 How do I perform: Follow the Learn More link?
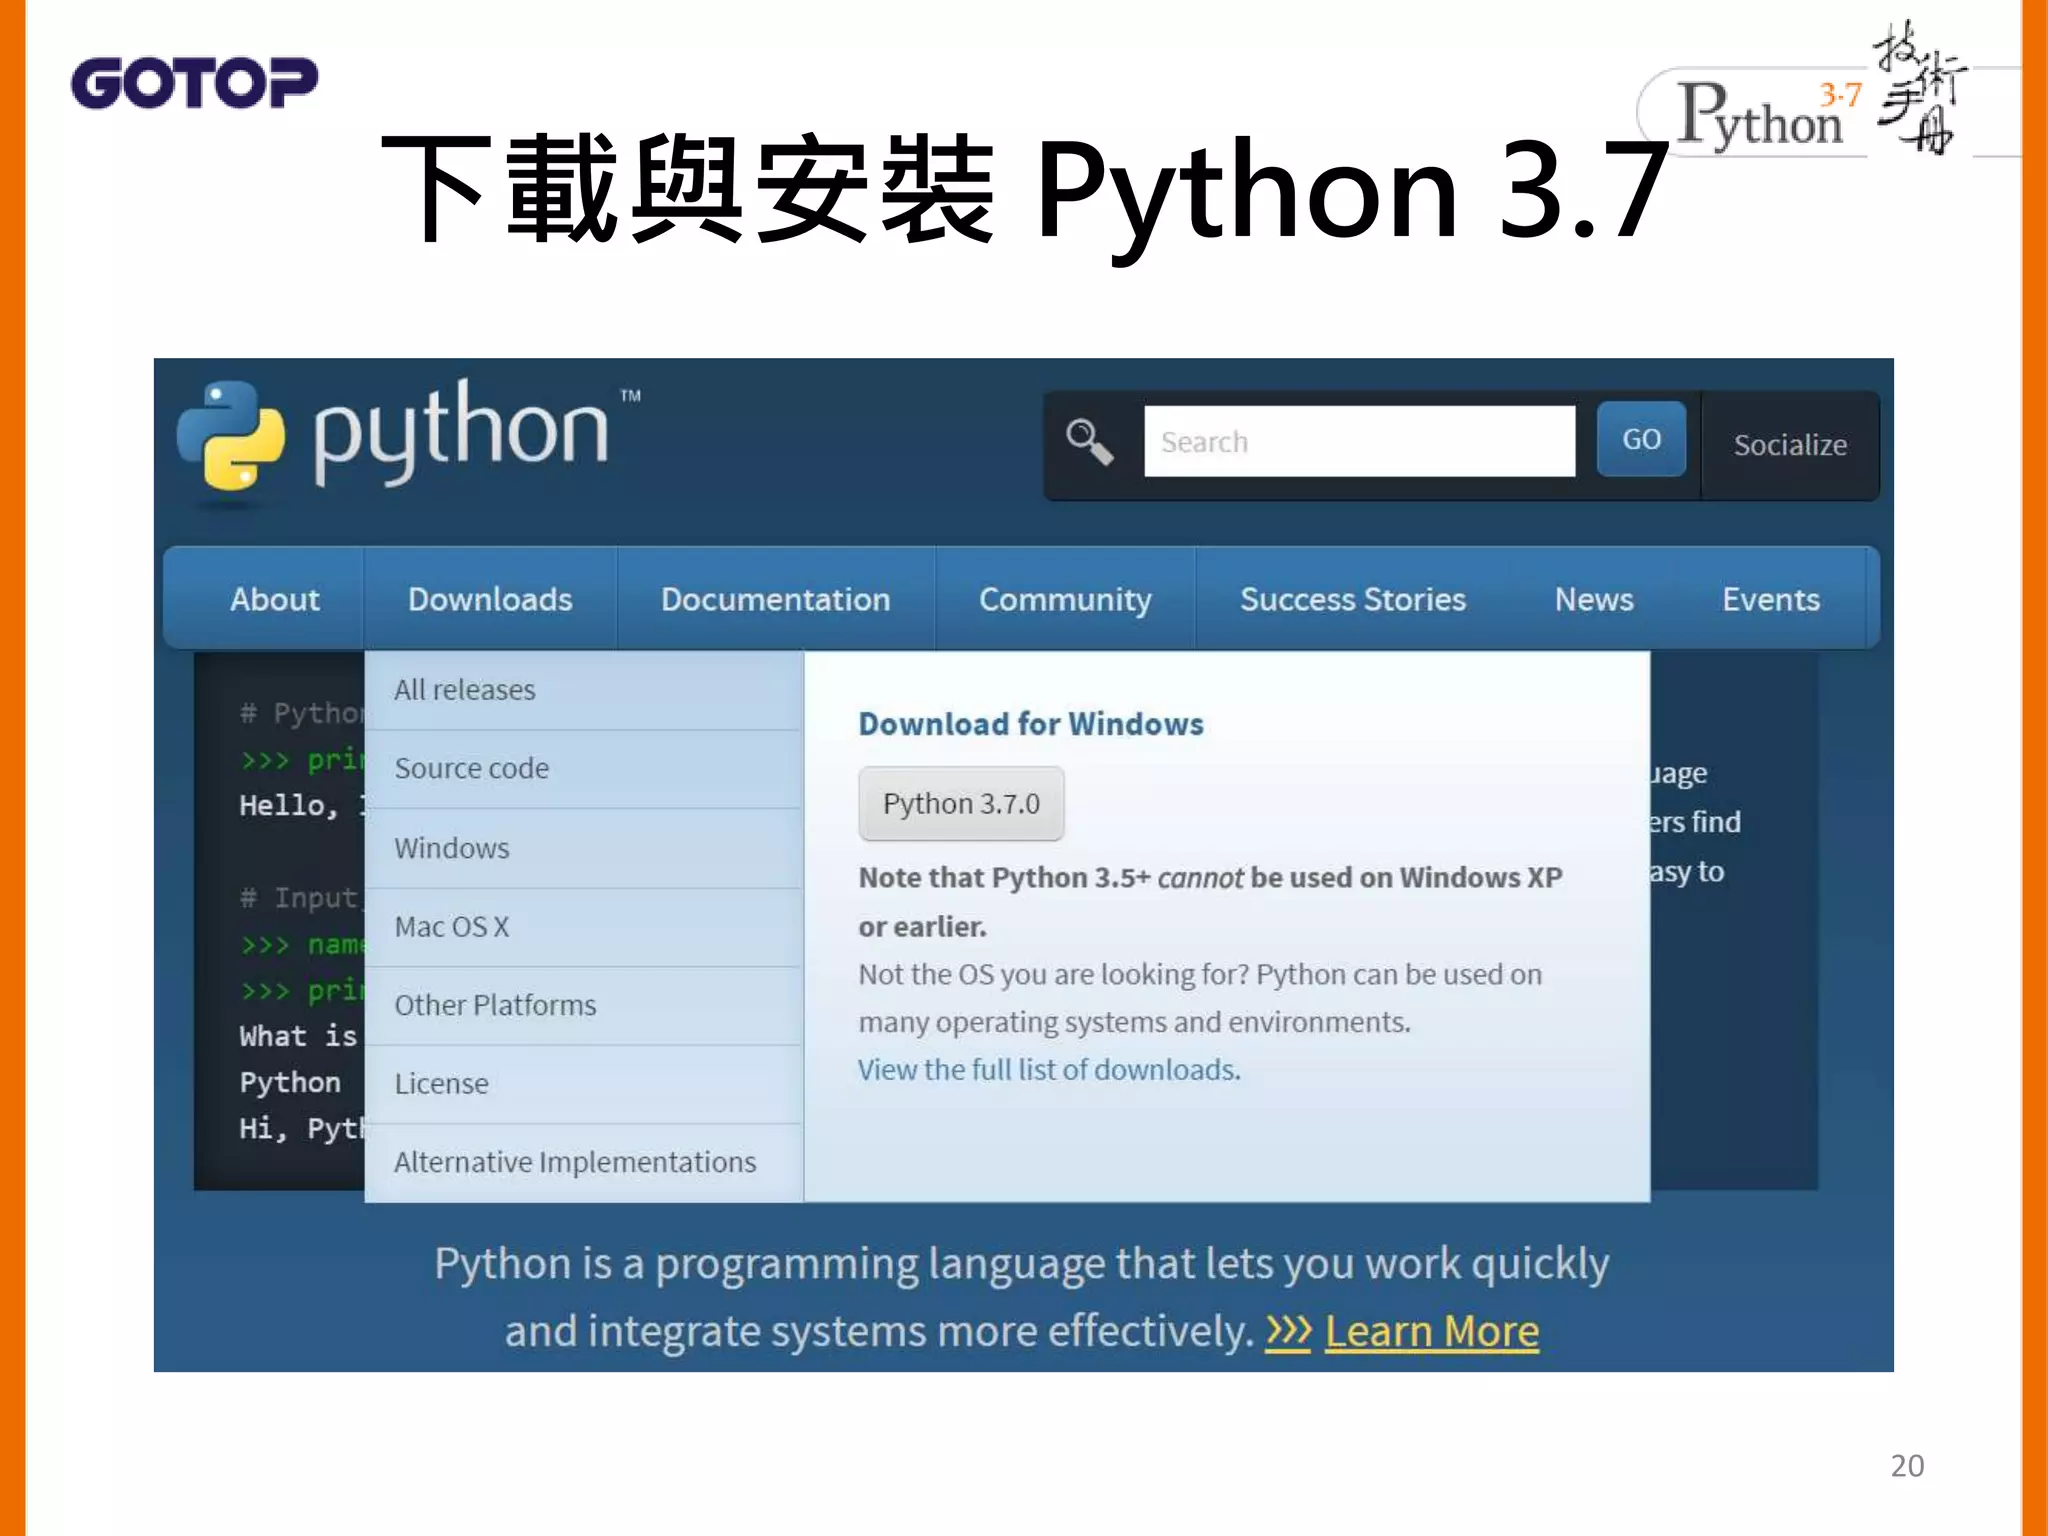point(1431,1332)
